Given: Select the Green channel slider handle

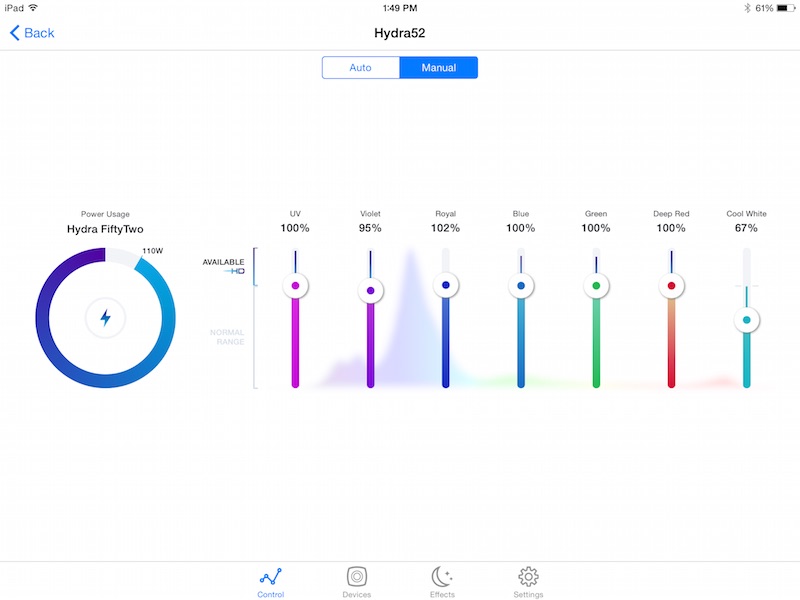Looking at the screenshot, I should pos(596,286).
